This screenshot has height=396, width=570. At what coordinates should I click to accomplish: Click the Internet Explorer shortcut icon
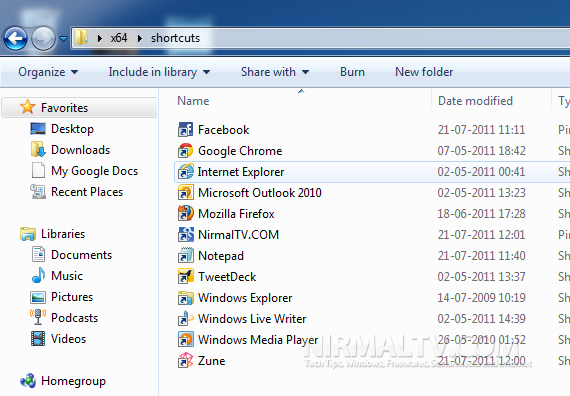click(185, 171)
